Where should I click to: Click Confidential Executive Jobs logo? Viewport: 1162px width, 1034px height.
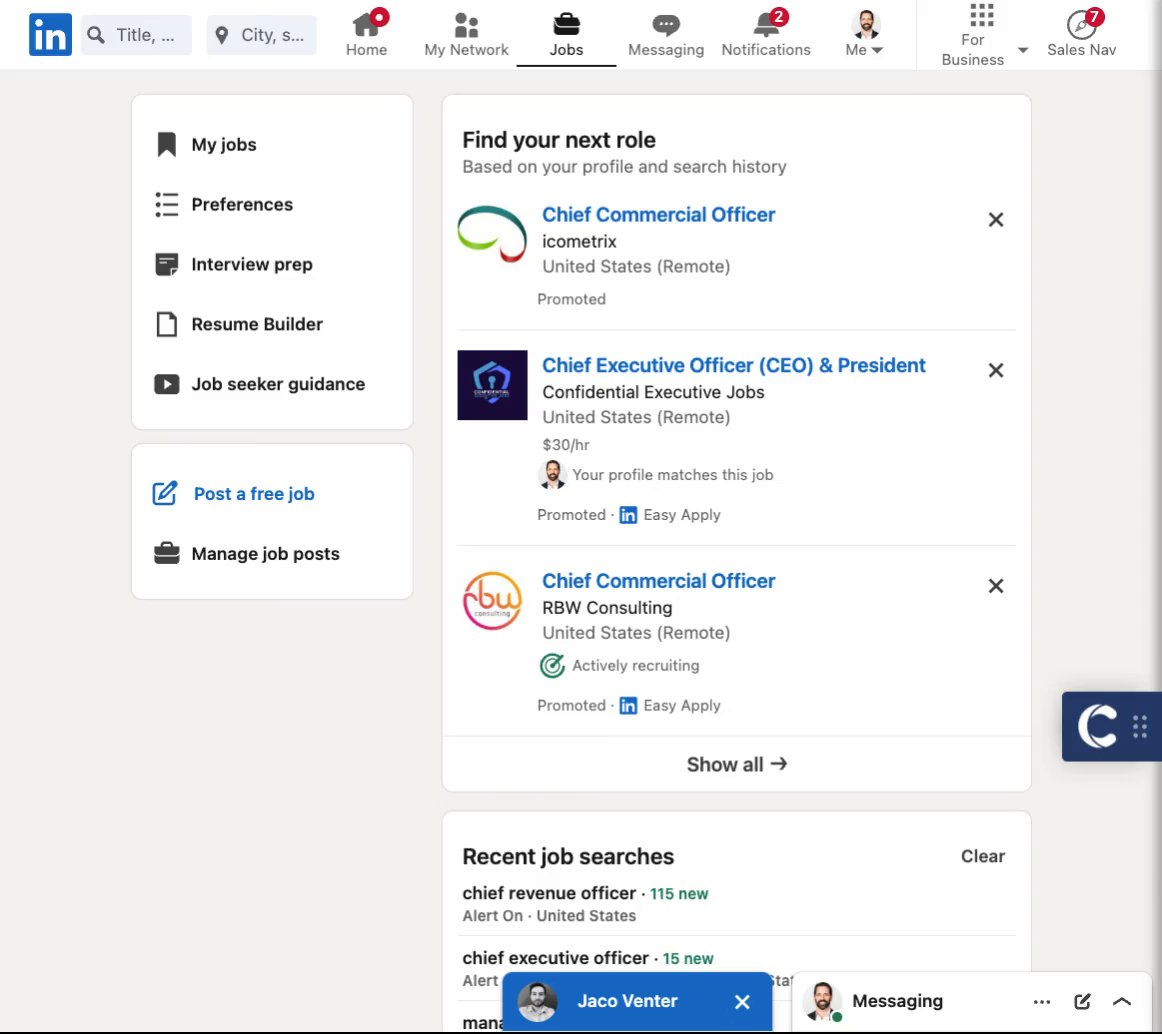(x=492, y=385)
